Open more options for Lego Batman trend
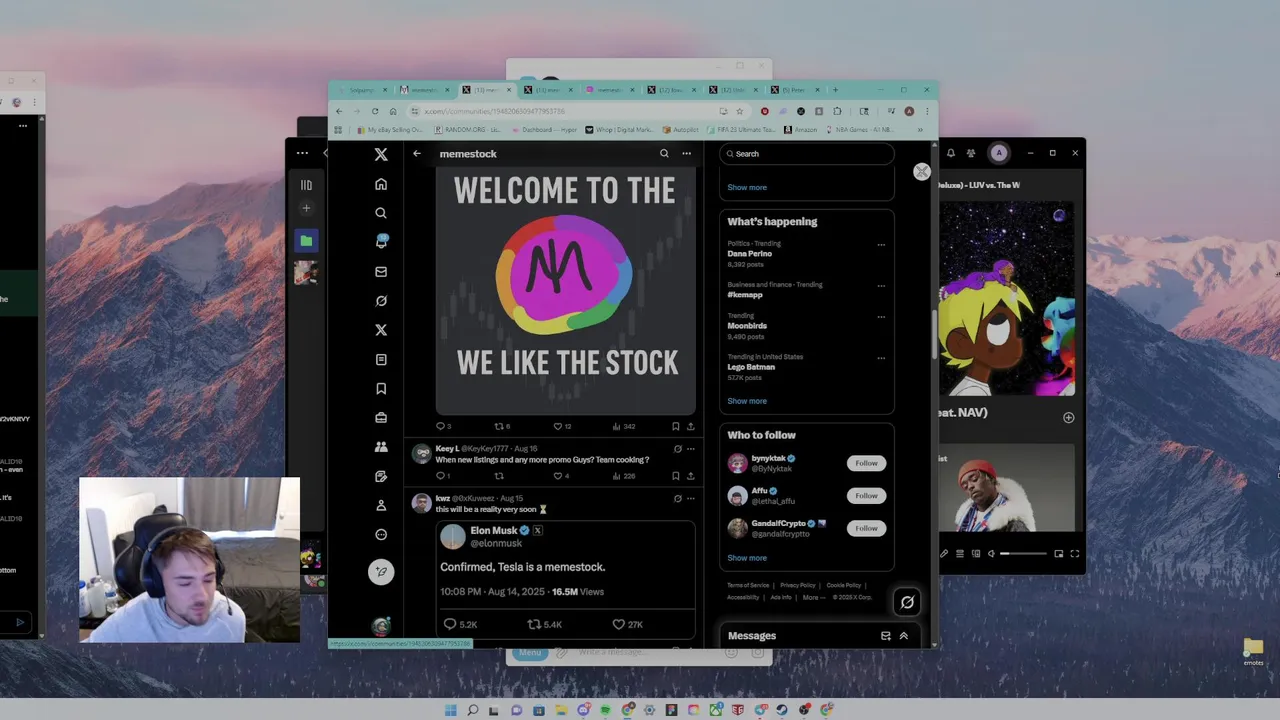Screen dimensions: 1280x720 881,357
